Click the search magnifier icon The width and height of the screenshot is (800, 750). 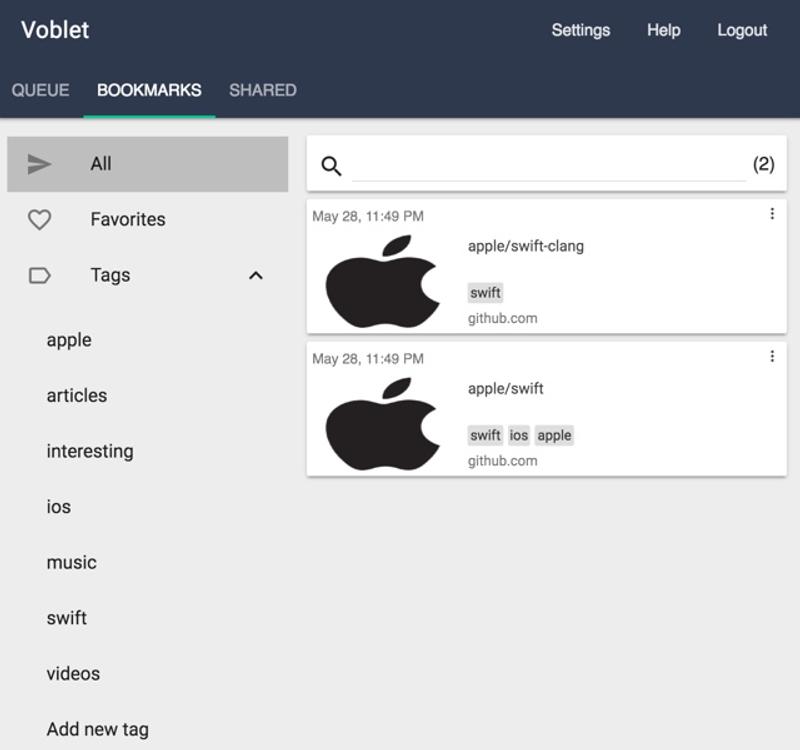(331, 166)
